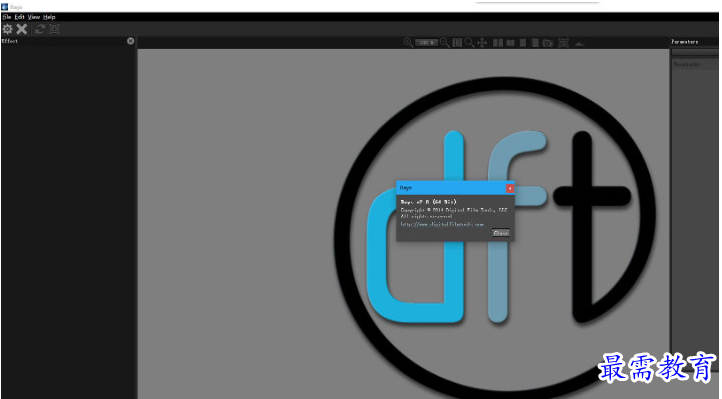This screenshot has height=399, width=722.
Task: Open the Edit menu
Action: (19, 17)
